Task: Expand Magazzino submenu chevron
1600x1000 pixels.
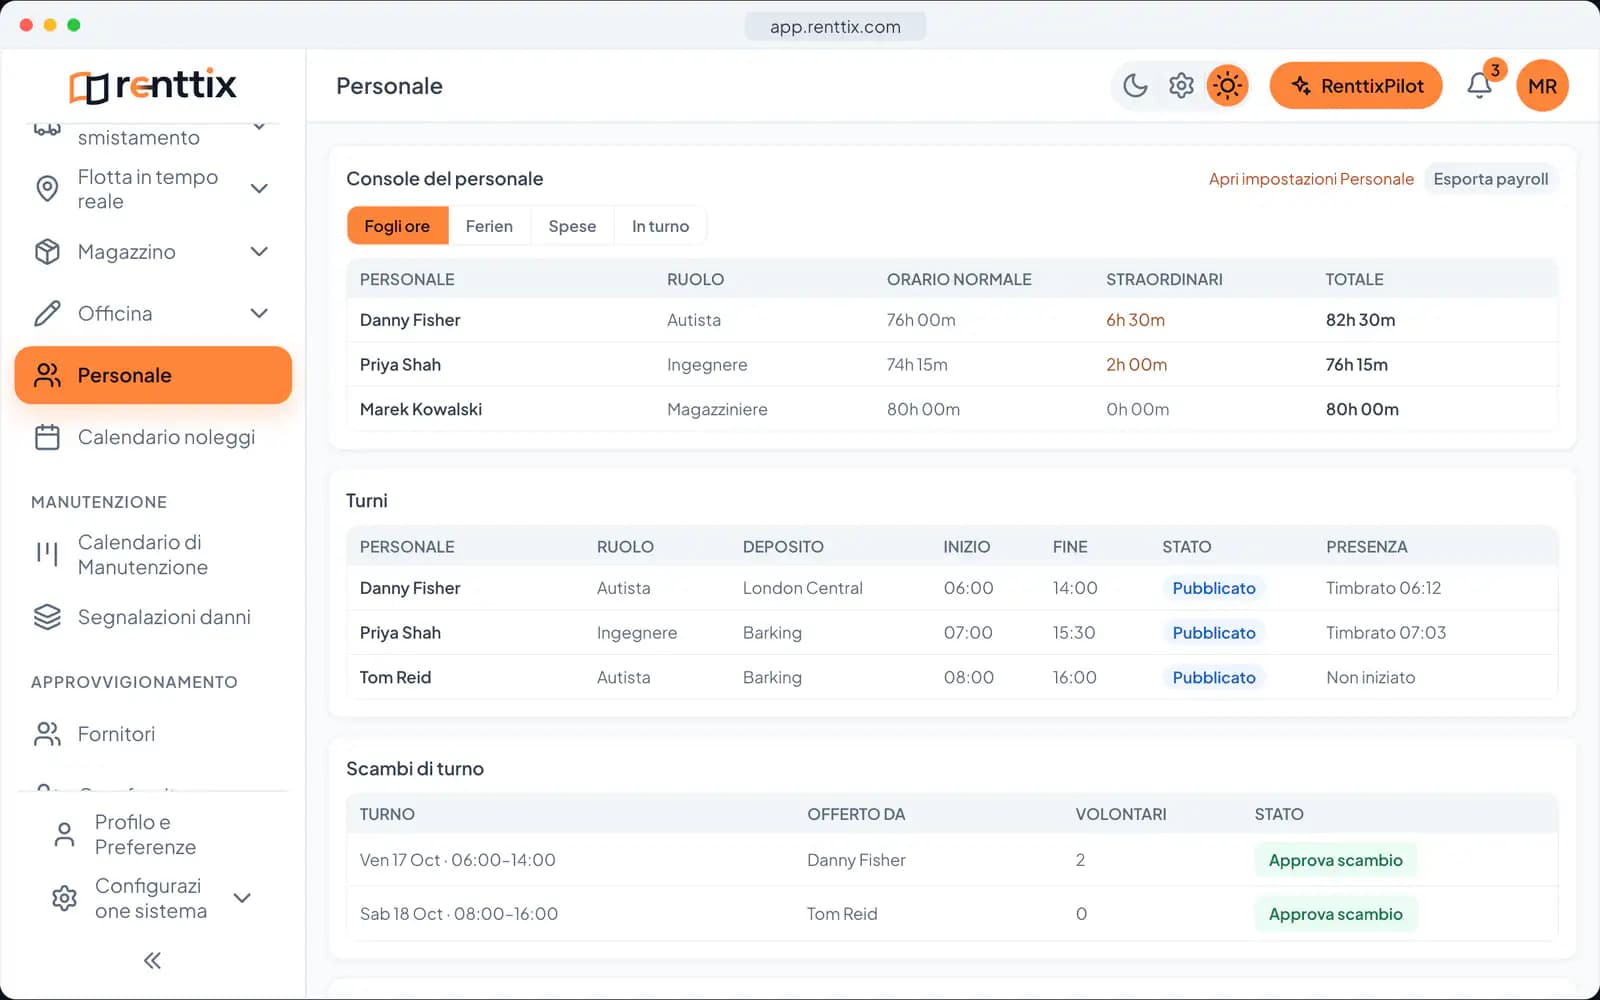Action: (259, 252)
